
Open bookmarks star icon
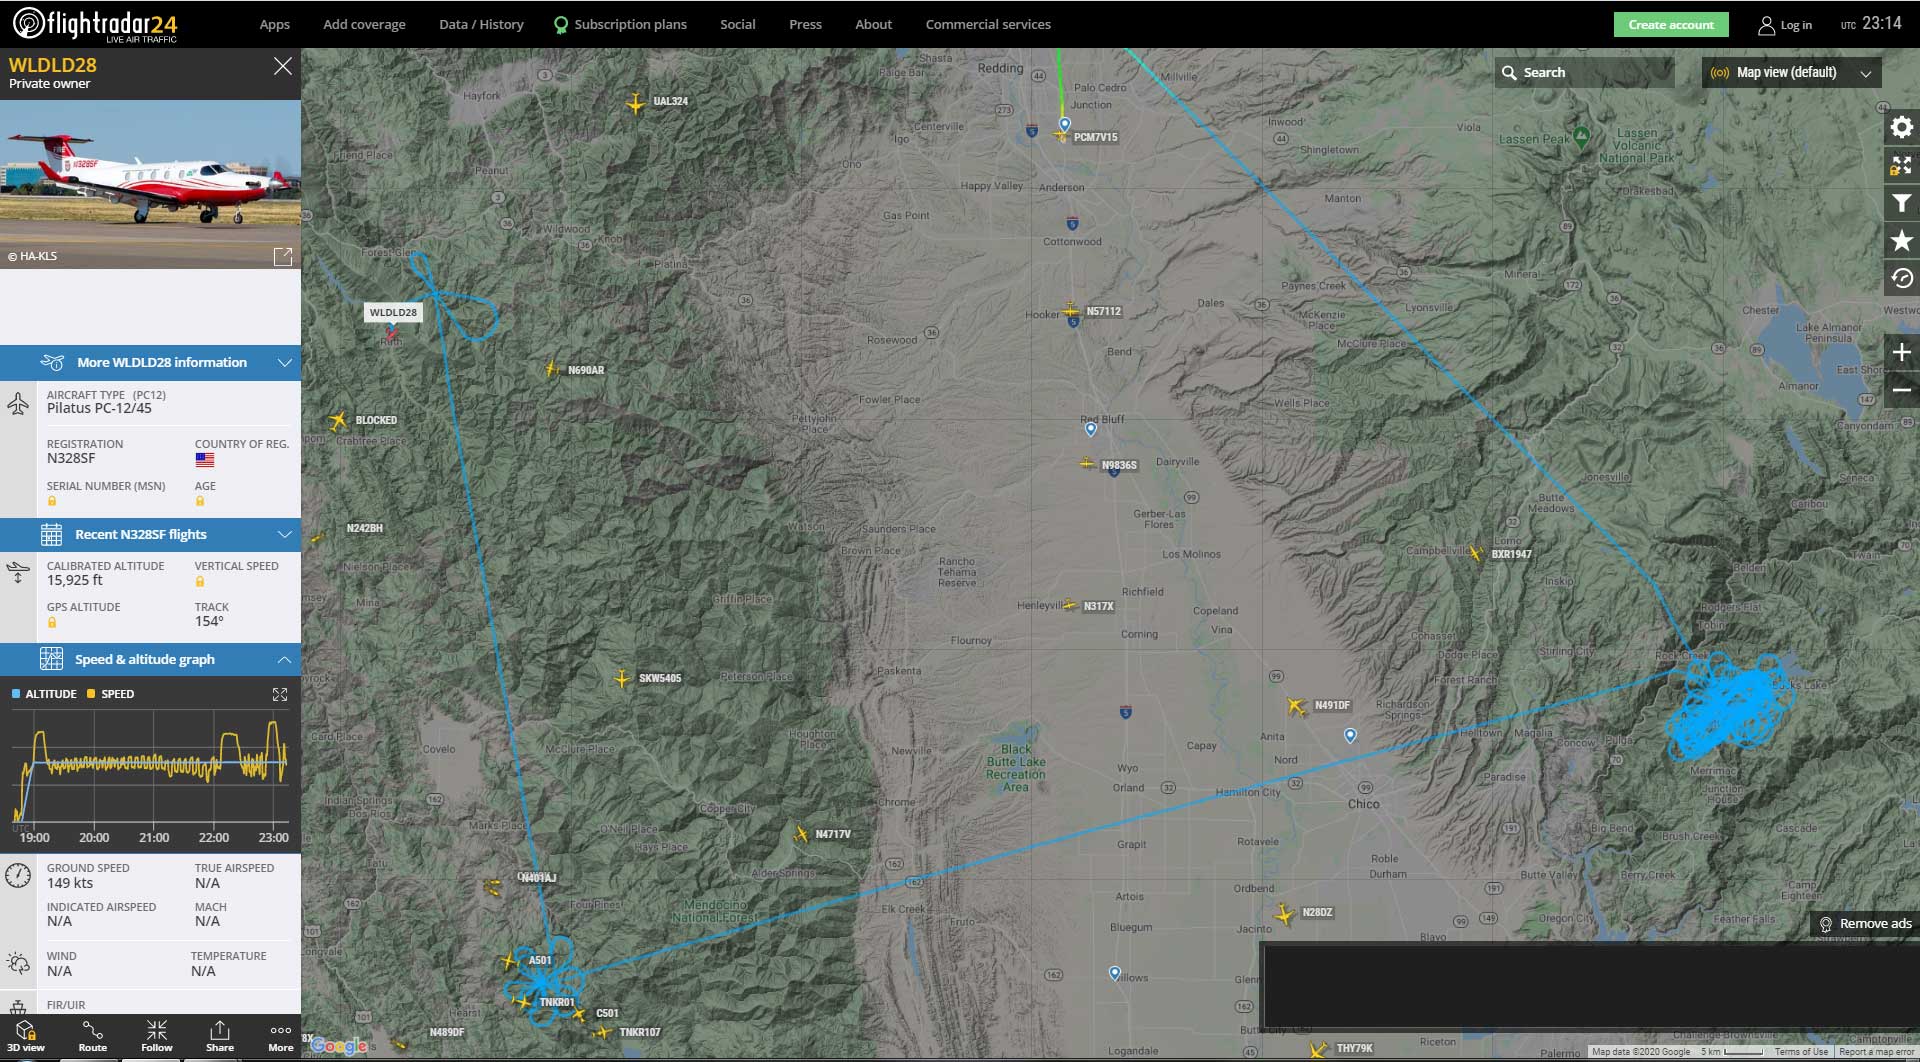(x=1901, y=241)
